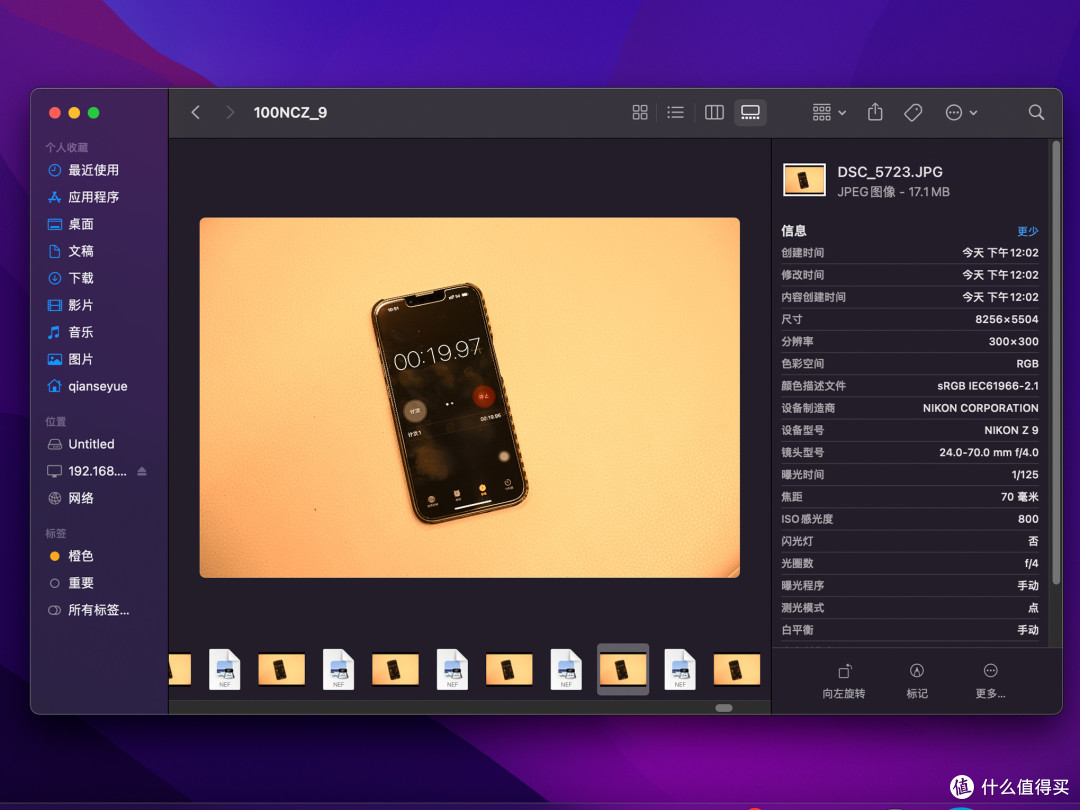Open 应用程序 in sidebar

pyautogui.click(x=93, y=197)
